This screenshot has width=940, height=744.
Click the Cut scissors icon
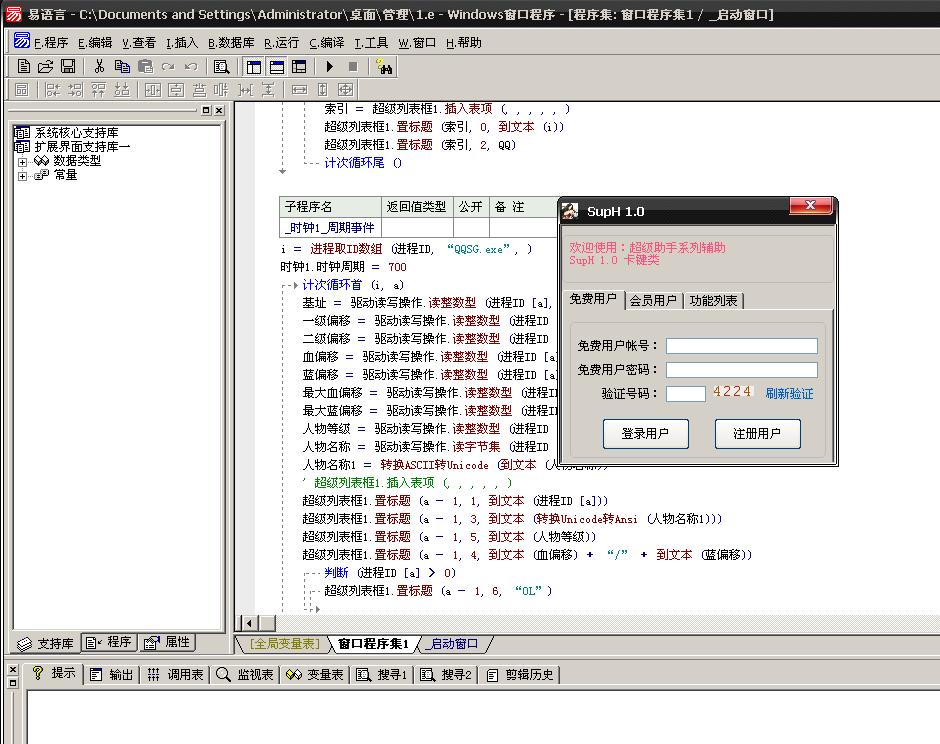[x=100, y=67]
